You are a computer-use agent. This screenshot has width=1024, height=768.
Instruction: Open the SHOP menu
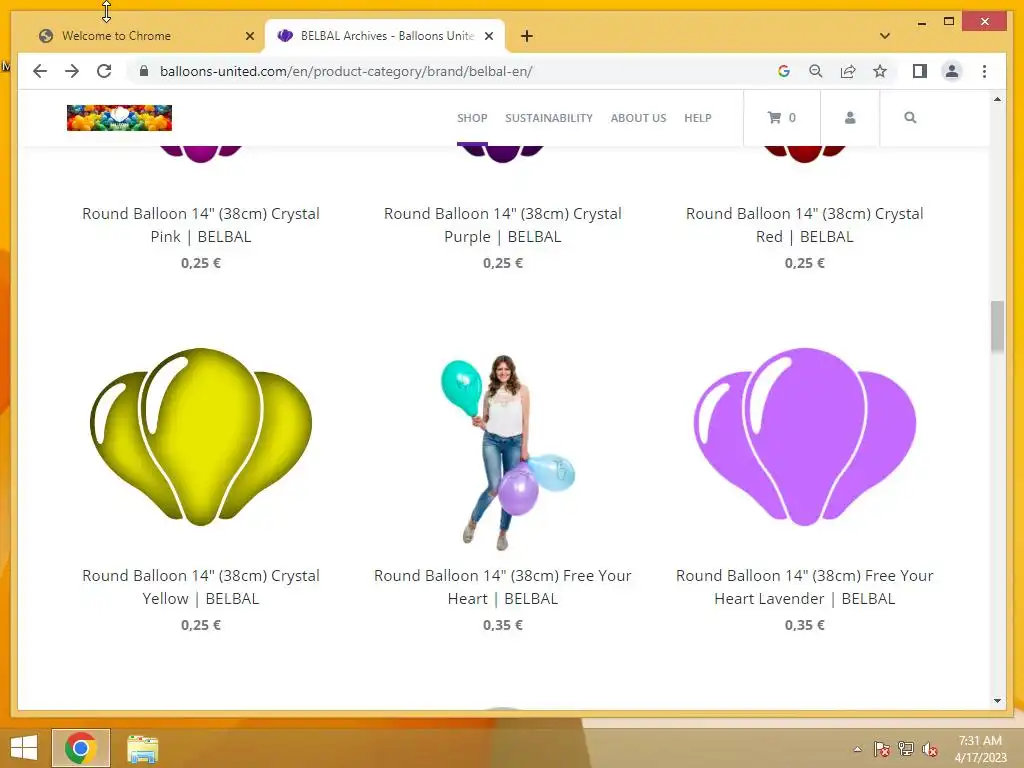(x=472, y=118)
